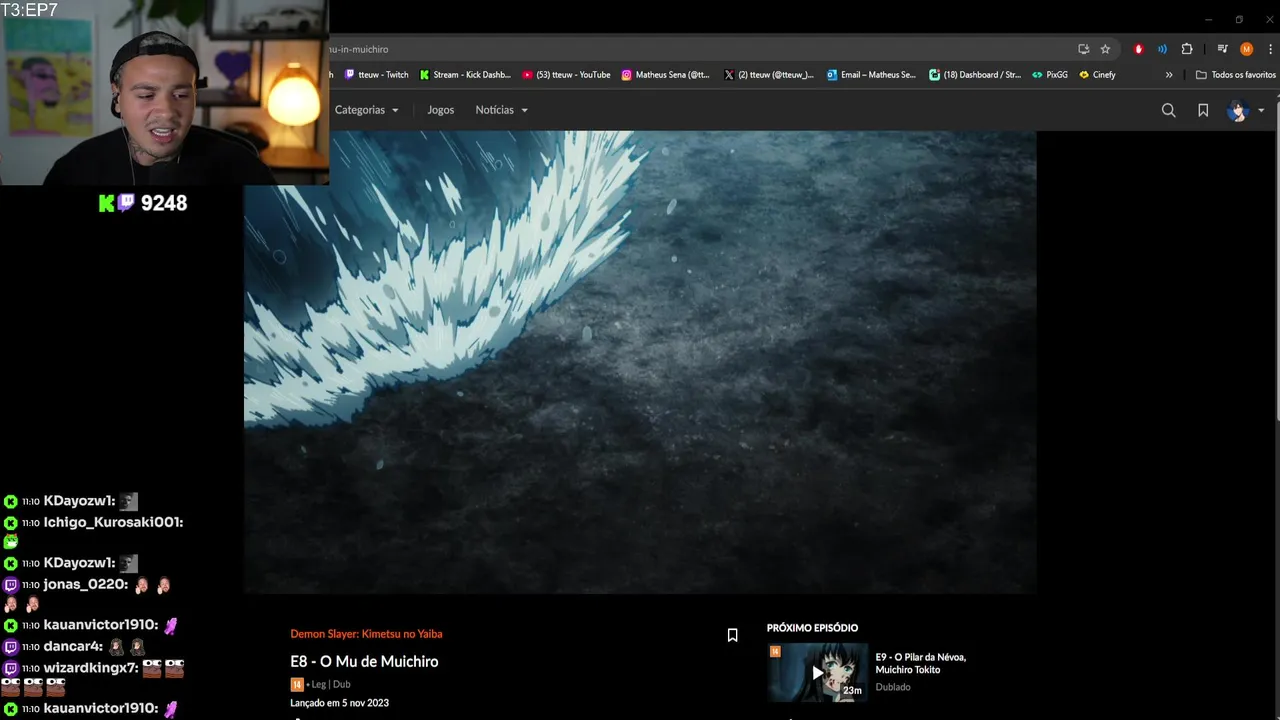
Task: Expand the Notícias dropdown
Action: tap(501, 110)
